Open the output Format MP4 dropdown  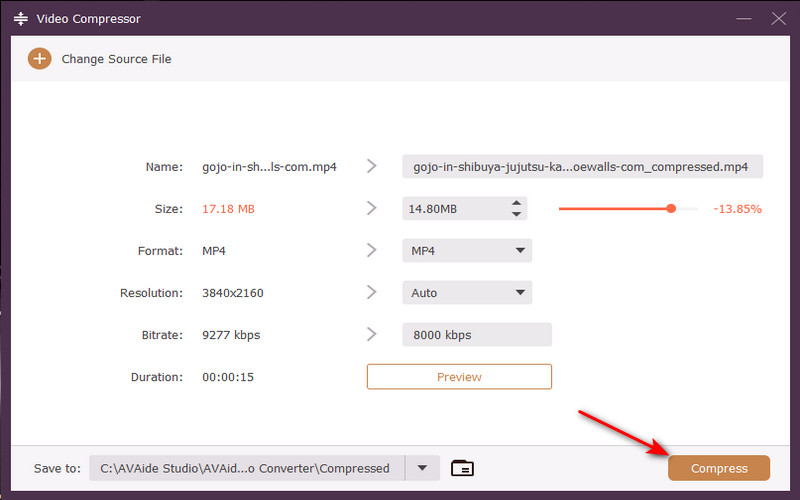pyautogui.click(x=467, y=251)
